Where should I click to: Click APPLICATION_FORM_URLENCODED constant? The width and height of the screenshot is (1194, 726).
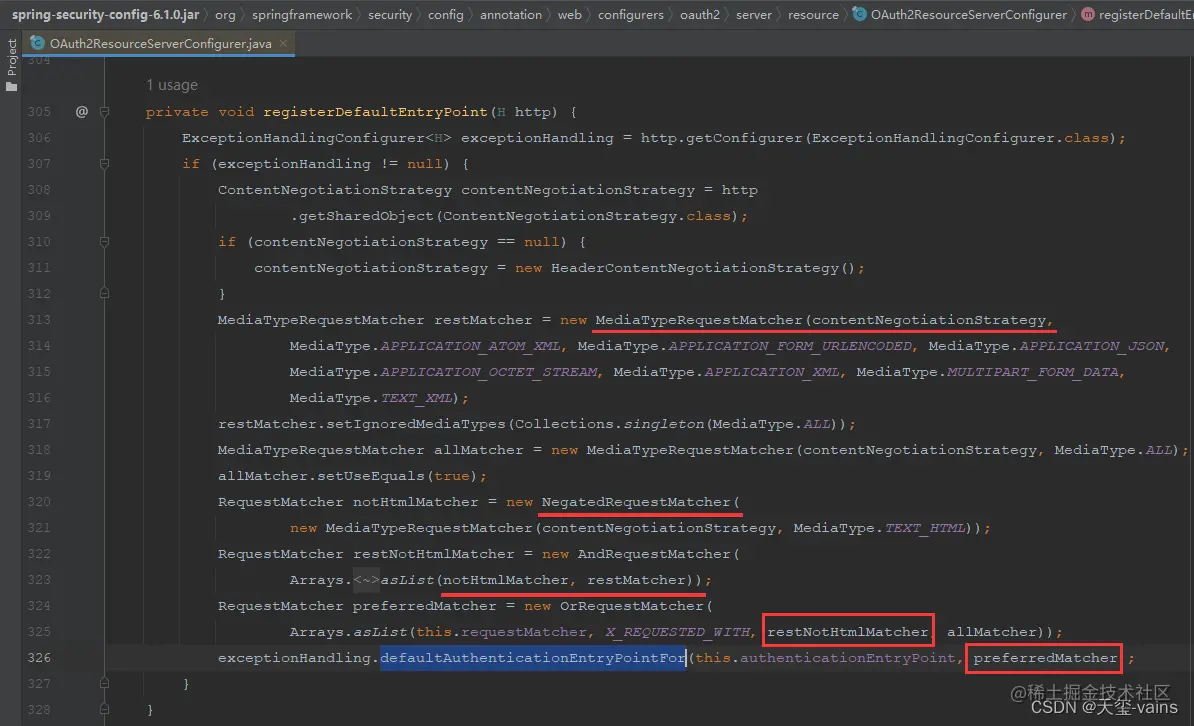pos(790,346)
